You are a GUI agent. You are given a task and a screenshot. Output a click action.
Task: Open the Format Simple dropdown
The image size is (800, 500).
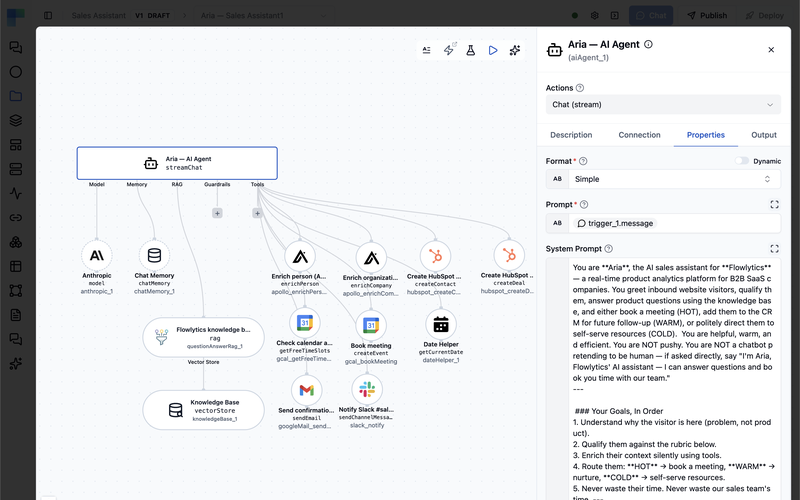(674, 179)
